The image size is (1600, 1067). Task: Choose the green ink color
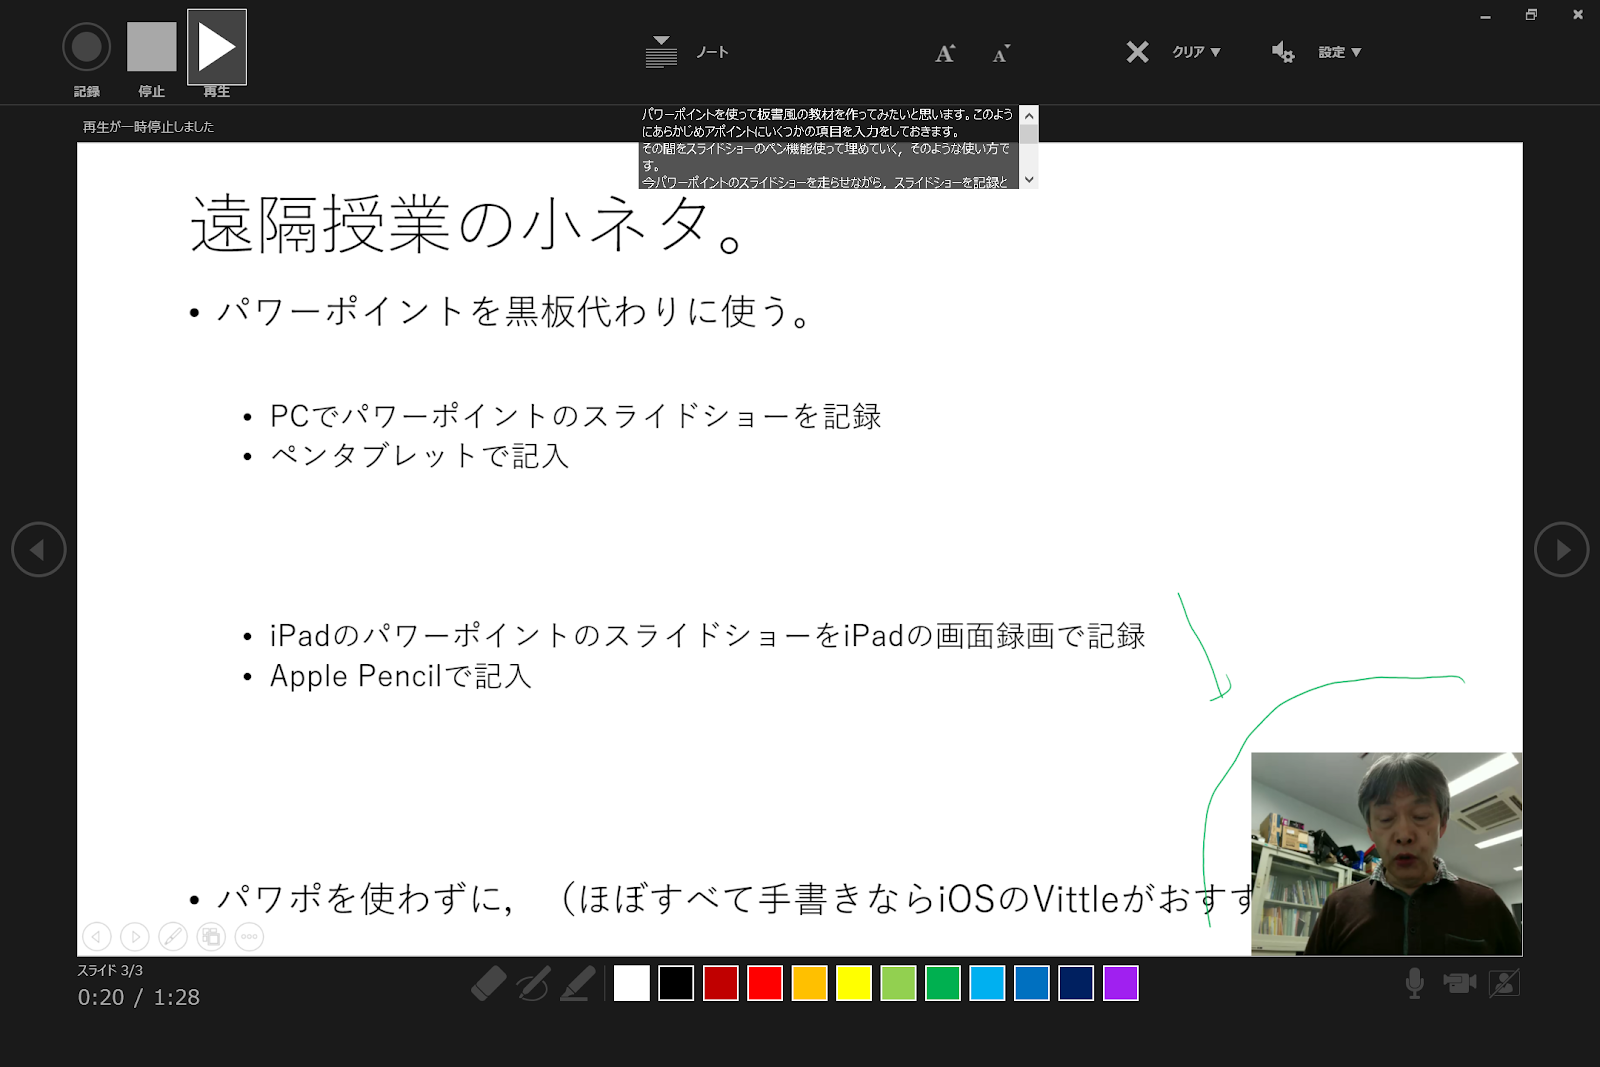point(943,983)
